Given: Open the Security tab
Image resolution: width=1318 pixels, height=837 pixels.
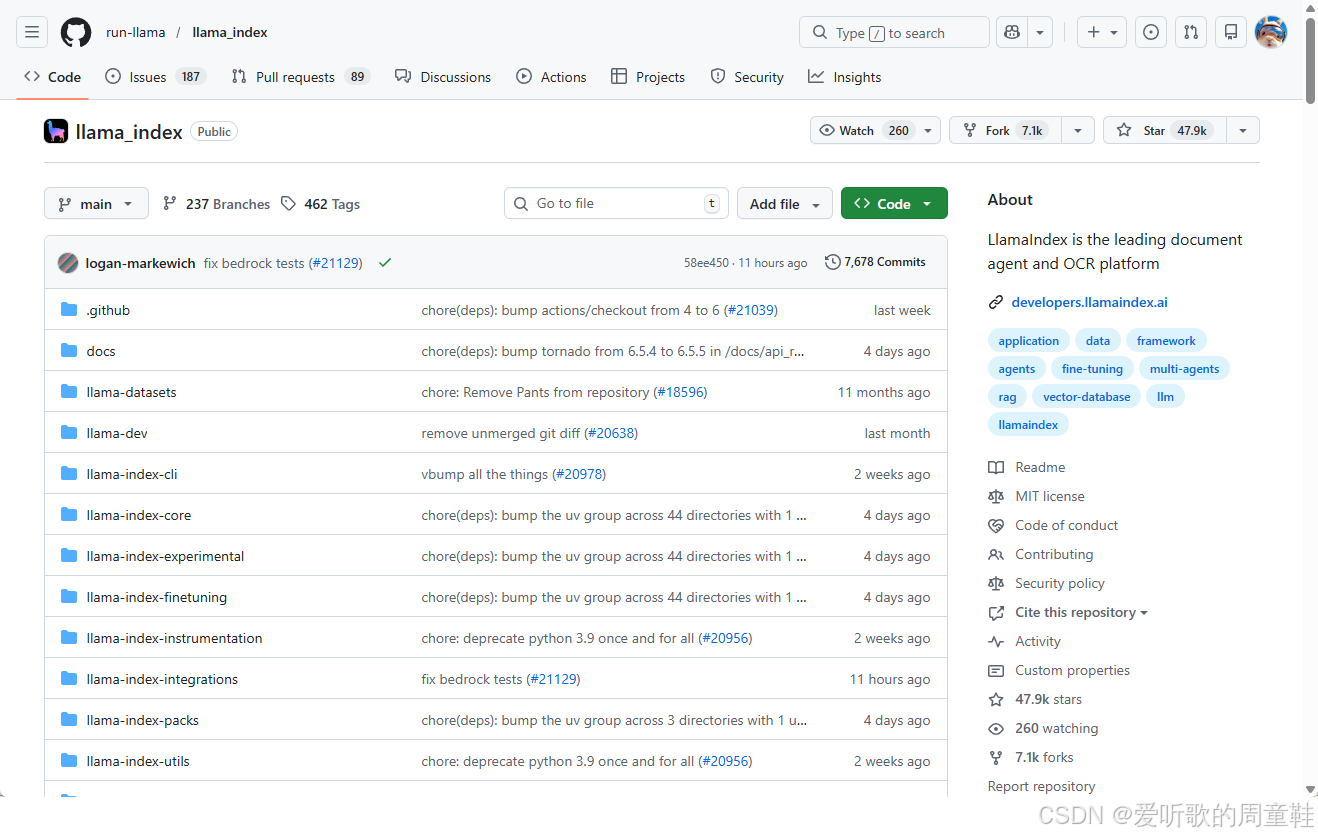Looking at the screenshot, I should click(747, 77).
